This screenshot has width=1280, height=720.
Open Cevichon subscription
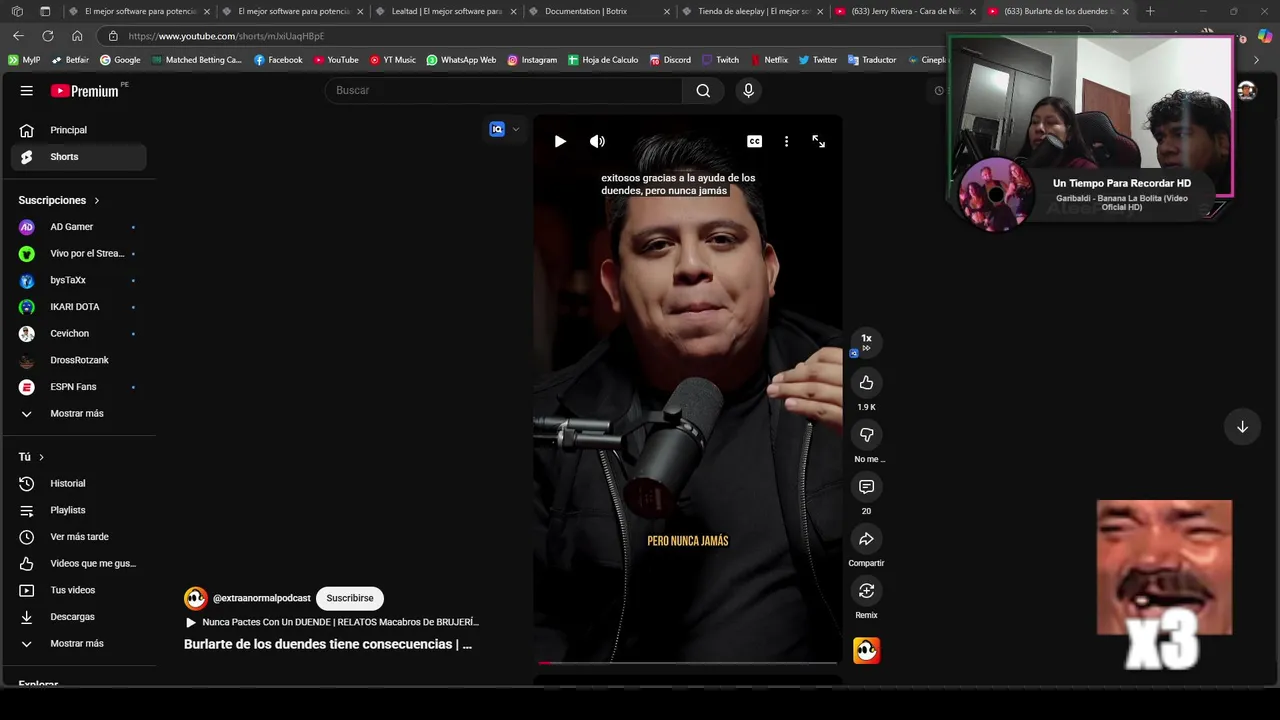(78, 334)
